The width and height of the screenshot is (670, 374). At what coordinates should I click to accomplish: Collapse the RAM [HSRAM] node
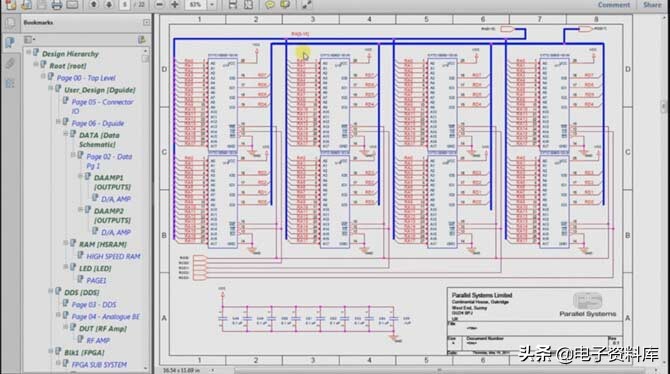click(x=66, y=242)
